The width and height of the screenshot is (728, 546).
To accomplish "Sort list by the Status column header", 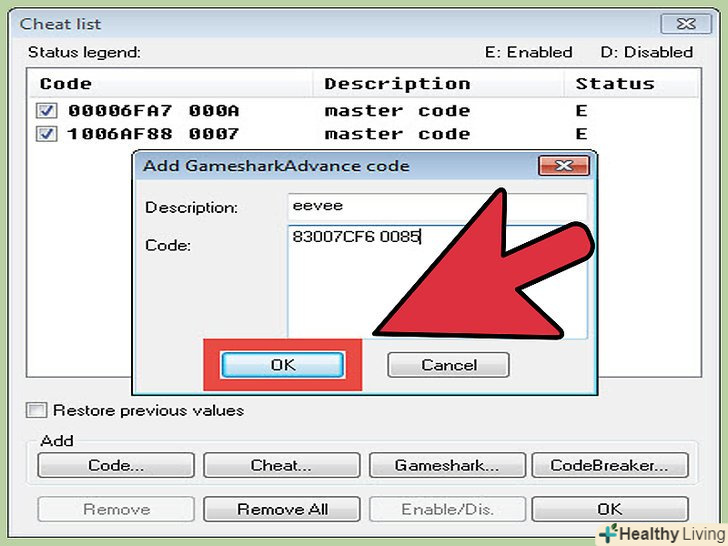I will (x=631, y=84).
